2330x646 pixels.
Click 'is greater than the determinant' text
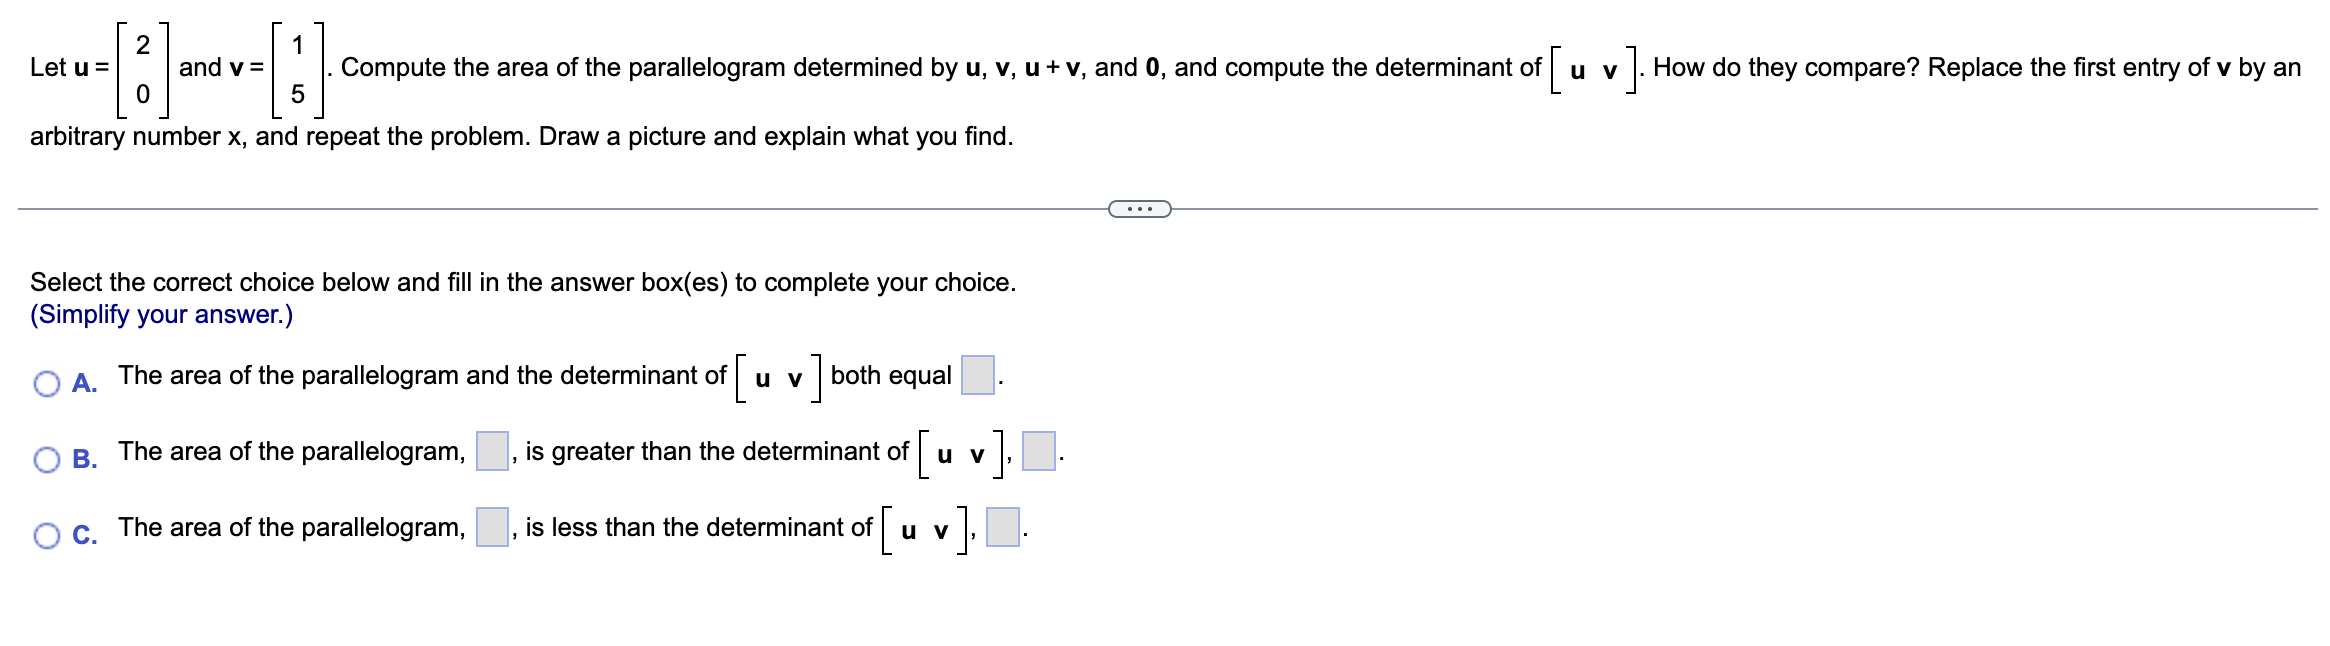(716, 451)
